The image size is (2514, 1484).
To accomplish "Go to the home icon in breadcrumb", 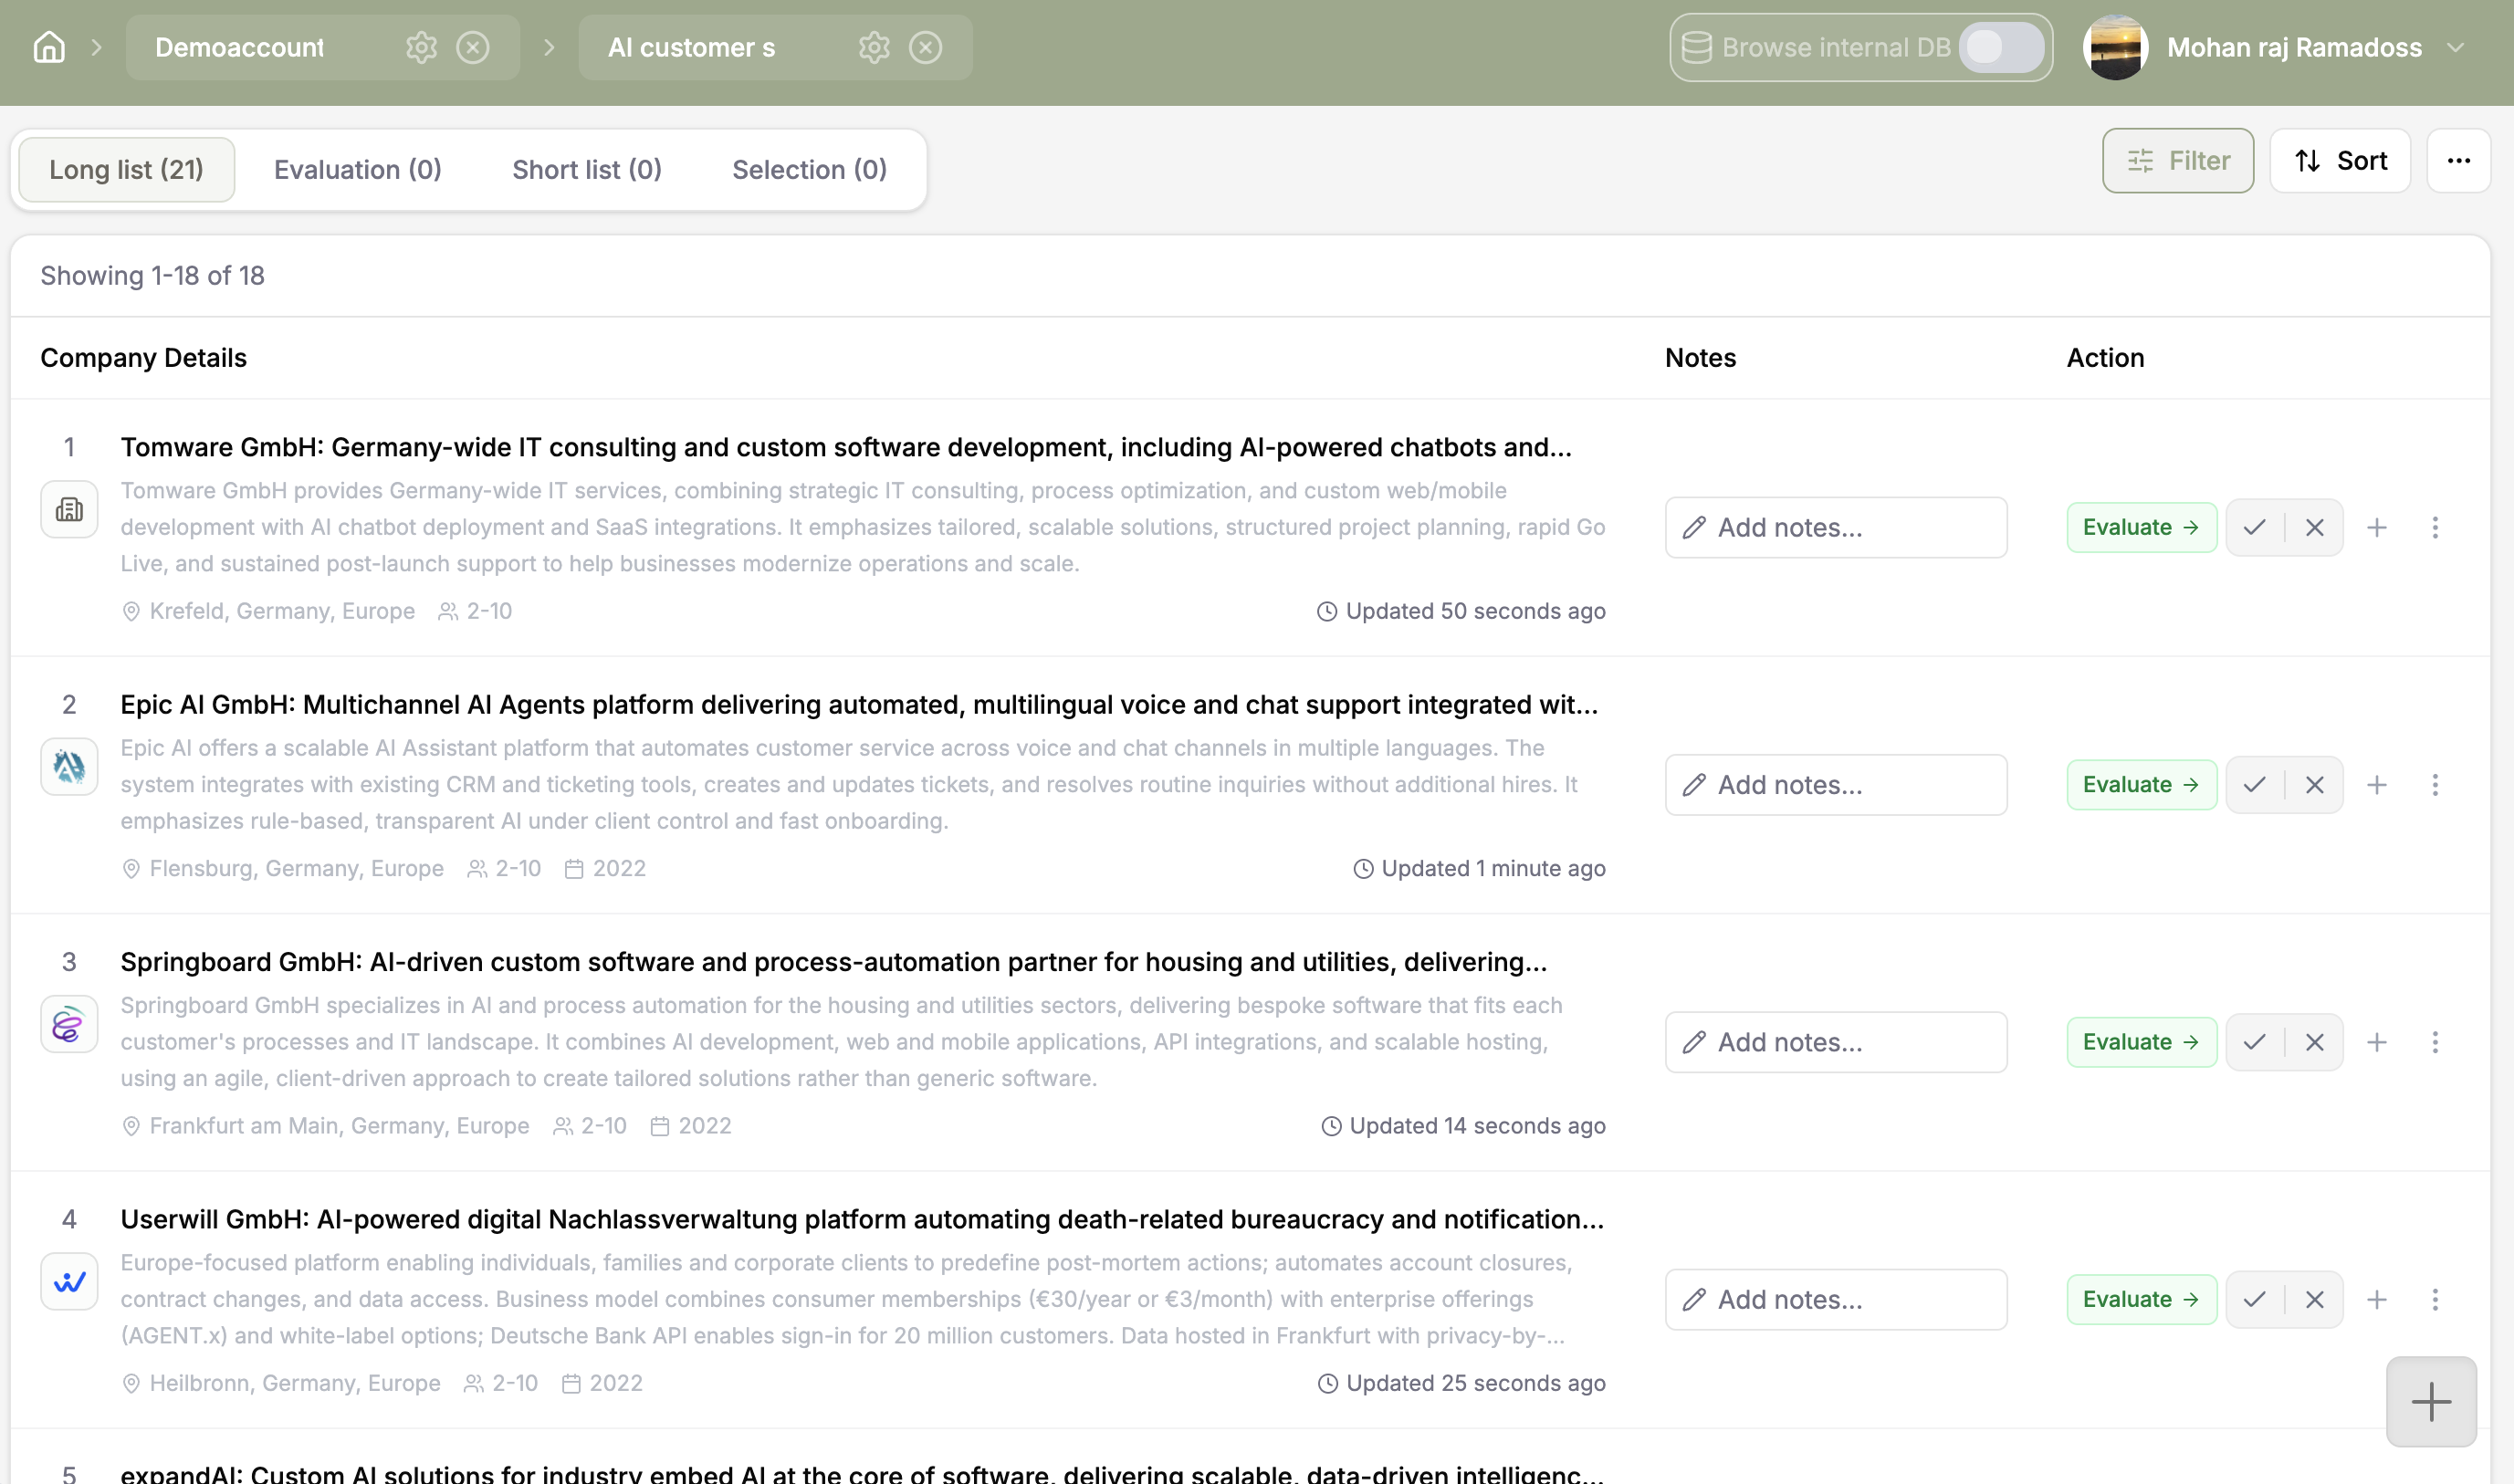I will 49,47.
